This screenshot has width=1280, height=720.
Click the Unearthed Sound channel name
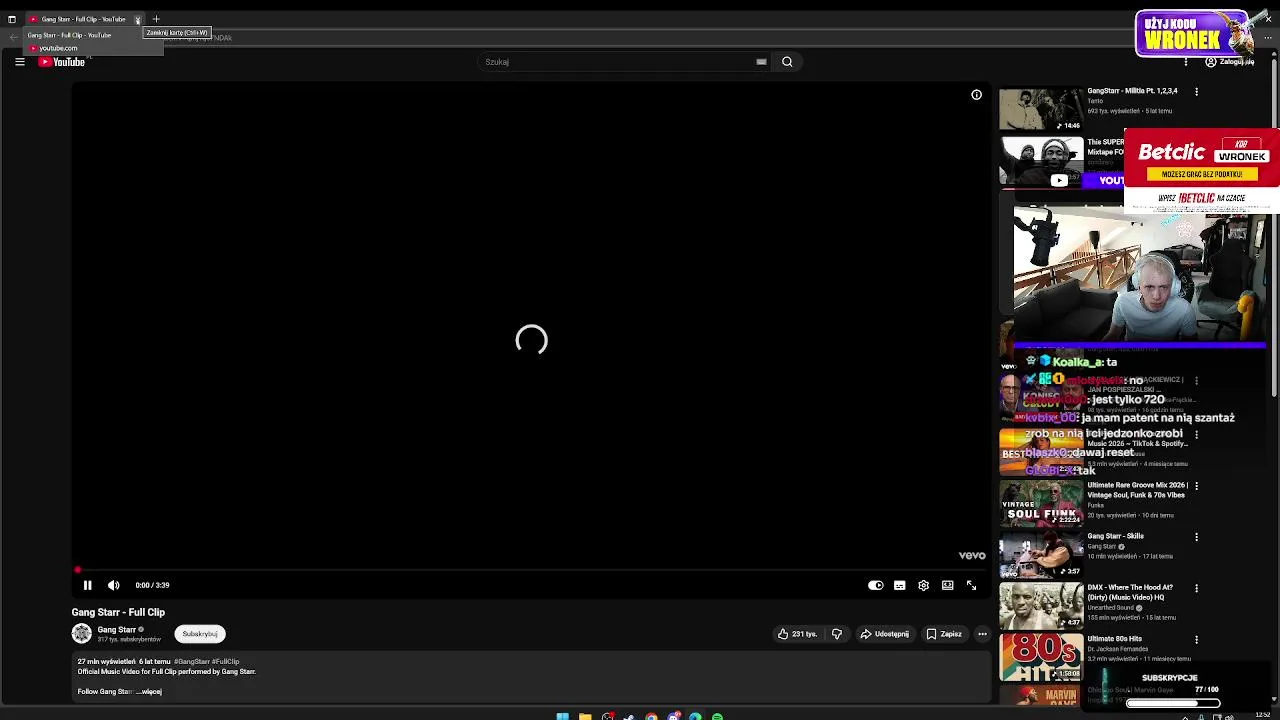[x=1111, y=608]
